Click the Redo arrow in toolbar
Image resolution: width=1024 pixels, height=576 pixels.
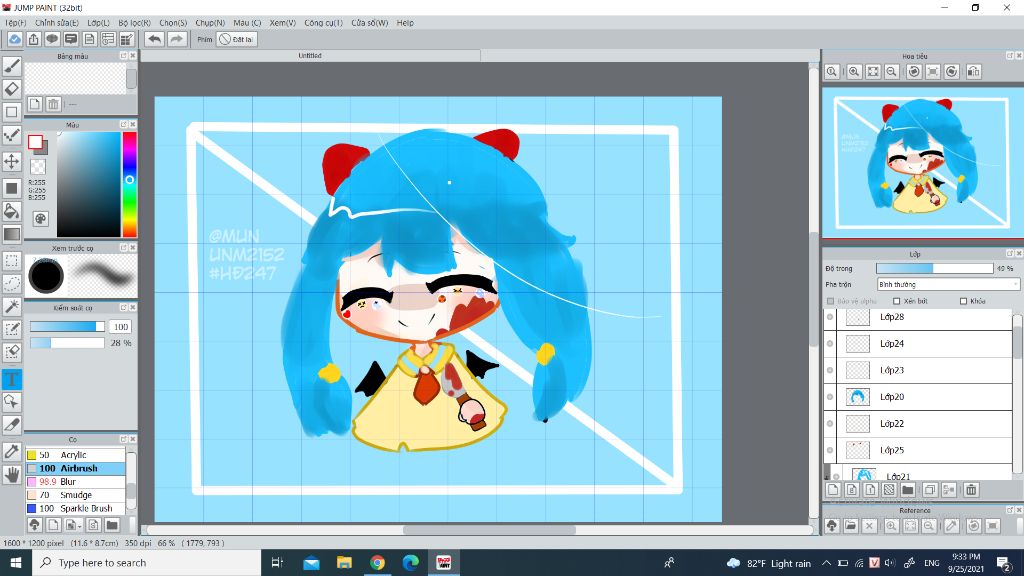tap(177, 39)
